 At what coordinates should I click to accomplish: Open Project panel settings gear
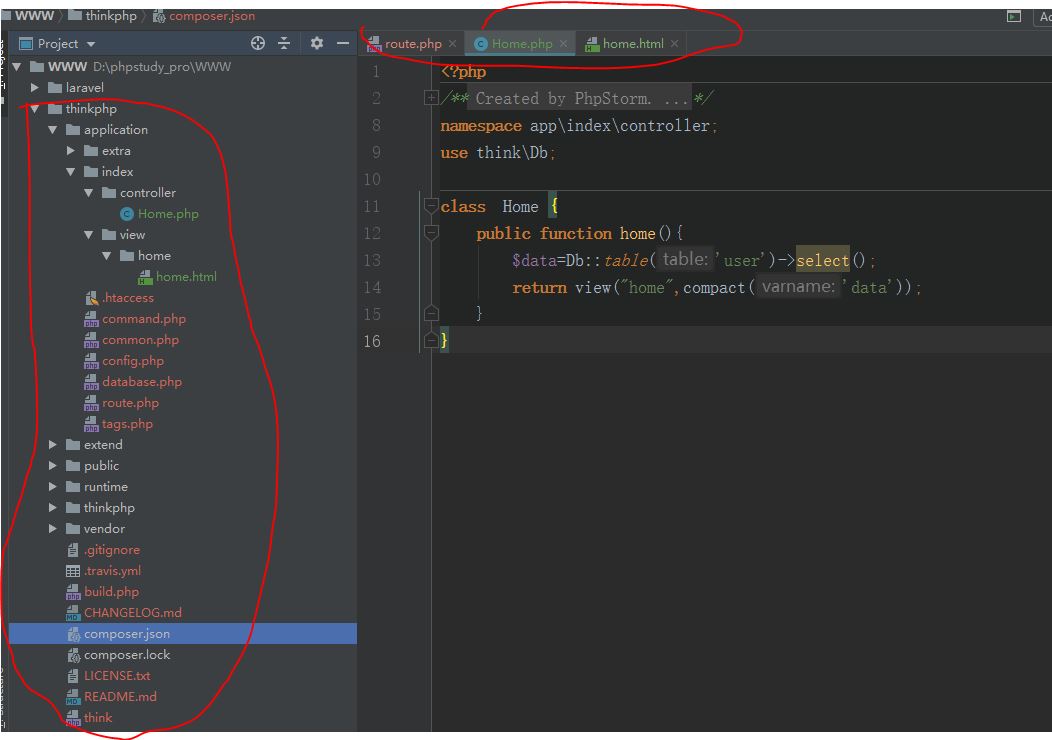[x=317, y=44]
